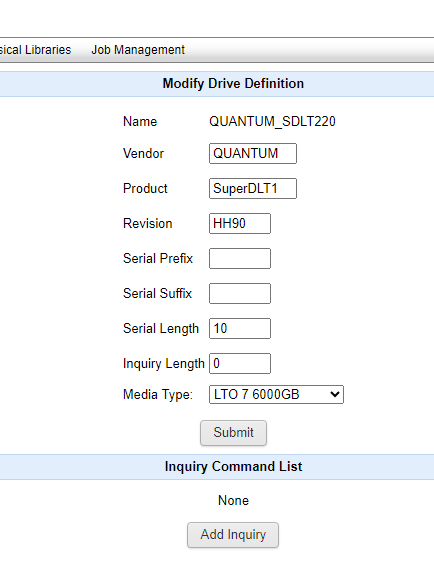Screen dimensions: 434x580
Task: Select the Revision box with HH90
Action: coord(240,223)
